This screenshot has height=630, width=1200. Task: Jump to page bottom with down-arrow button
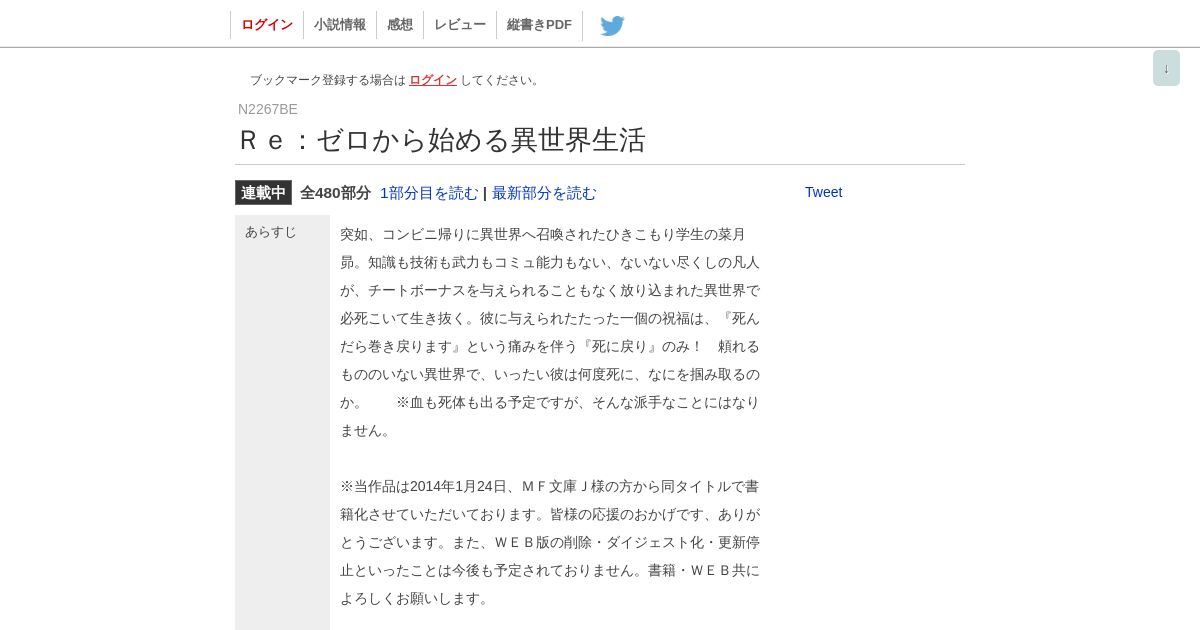1166,68
